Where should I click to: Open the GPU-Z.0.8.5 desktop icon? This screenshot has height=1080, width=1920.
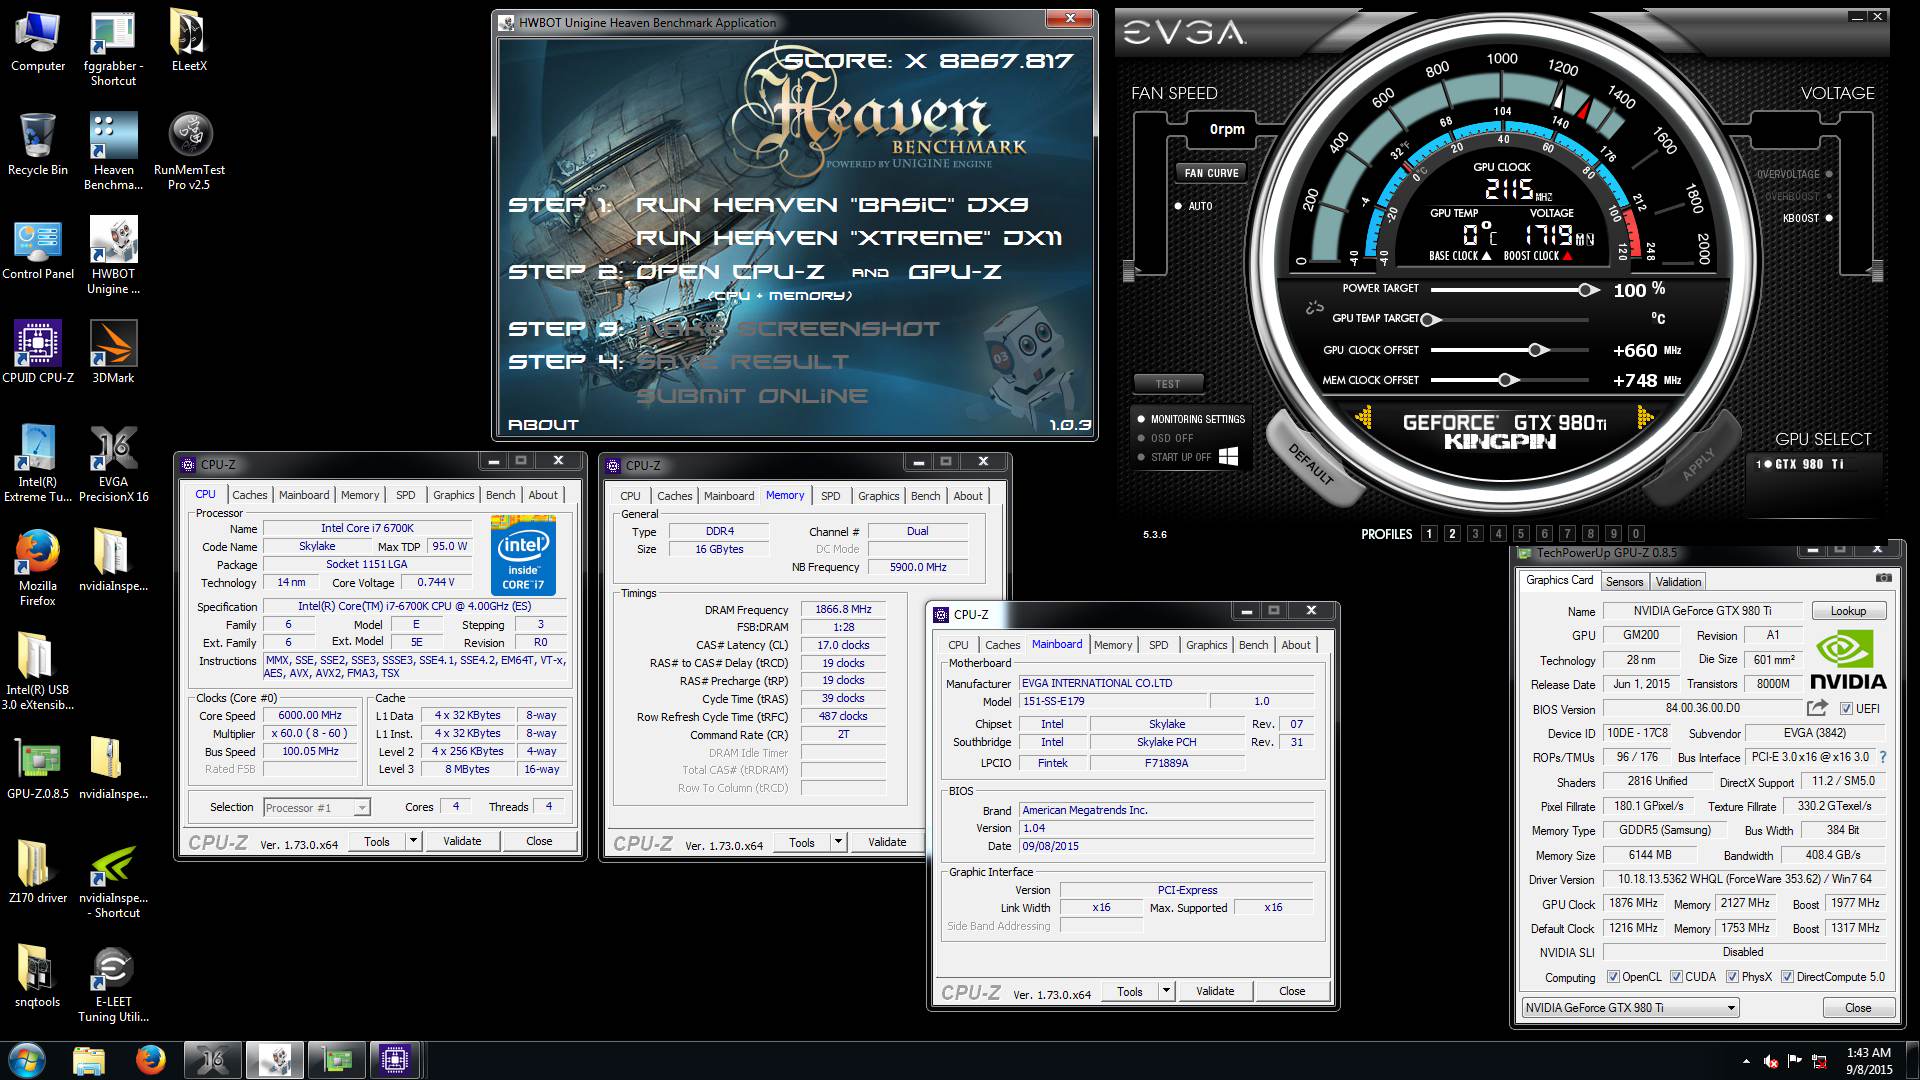[38, 768]
